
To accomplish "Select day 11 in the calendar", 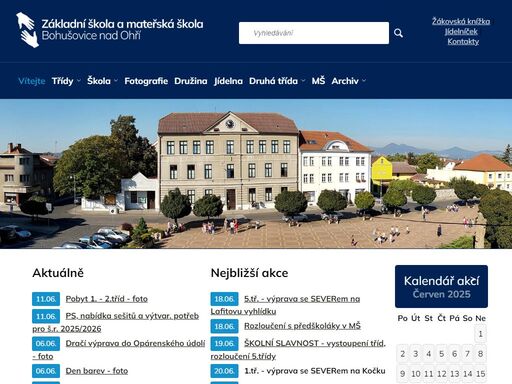I will (429, 374).
